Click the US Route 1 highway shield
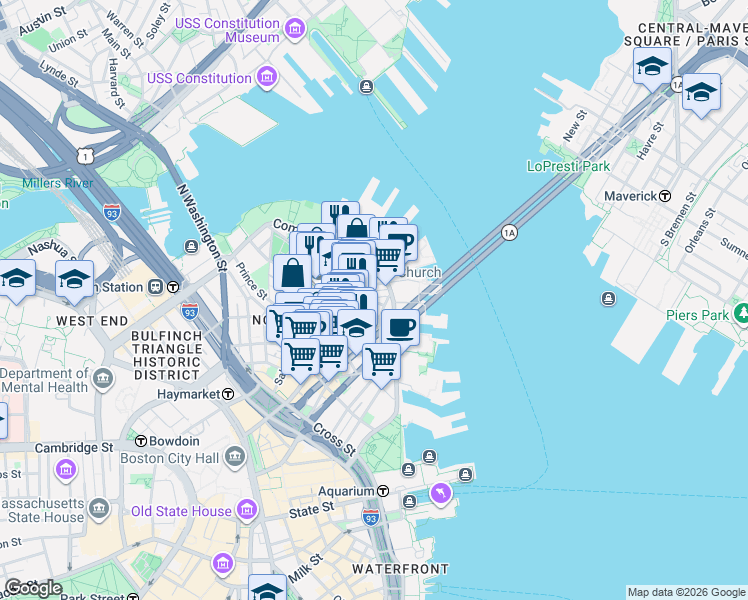748x600 pixels. coord(85,156)
